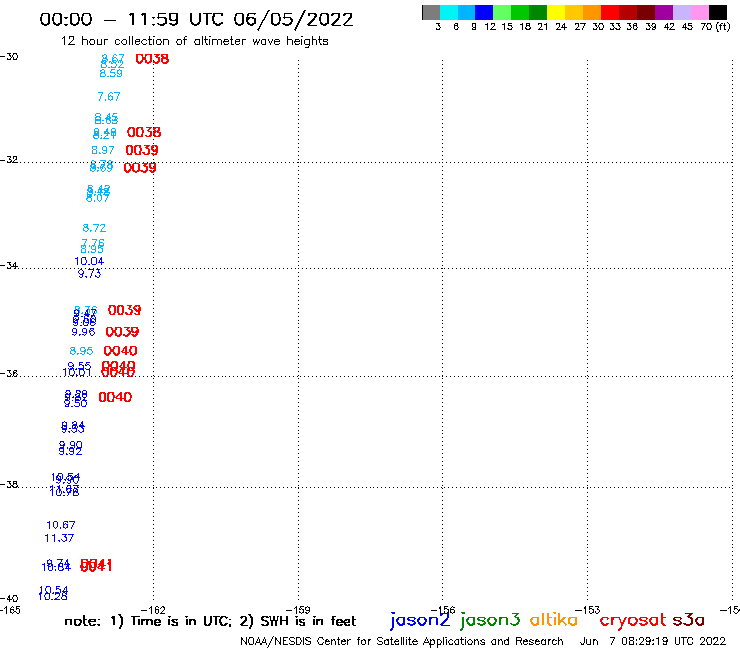The width and height of the screenshot is (740, 650).
Task: Select the black swatch at the scale's end
Action: click(718, 12)
